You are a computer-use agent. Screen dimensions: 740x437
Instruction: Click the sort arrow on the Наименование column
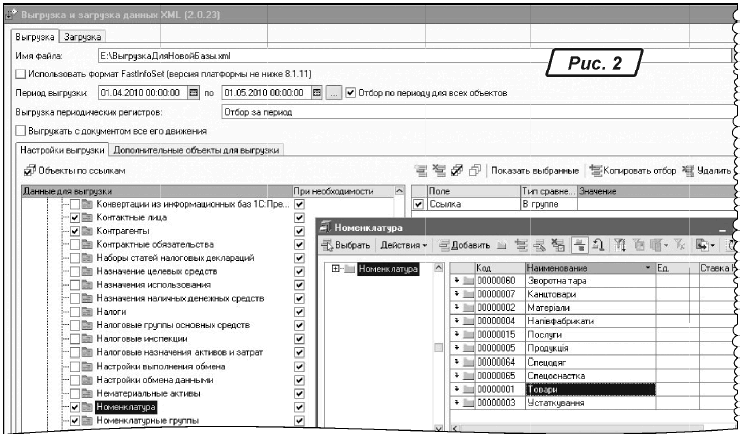[x=646, y=268]
